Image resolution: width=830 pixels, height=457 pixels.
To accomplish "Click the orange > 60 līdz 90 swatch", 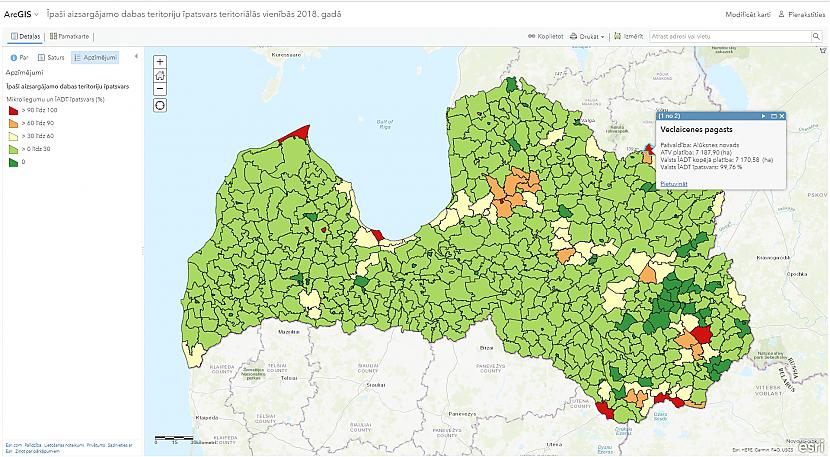I will point(13,123).
